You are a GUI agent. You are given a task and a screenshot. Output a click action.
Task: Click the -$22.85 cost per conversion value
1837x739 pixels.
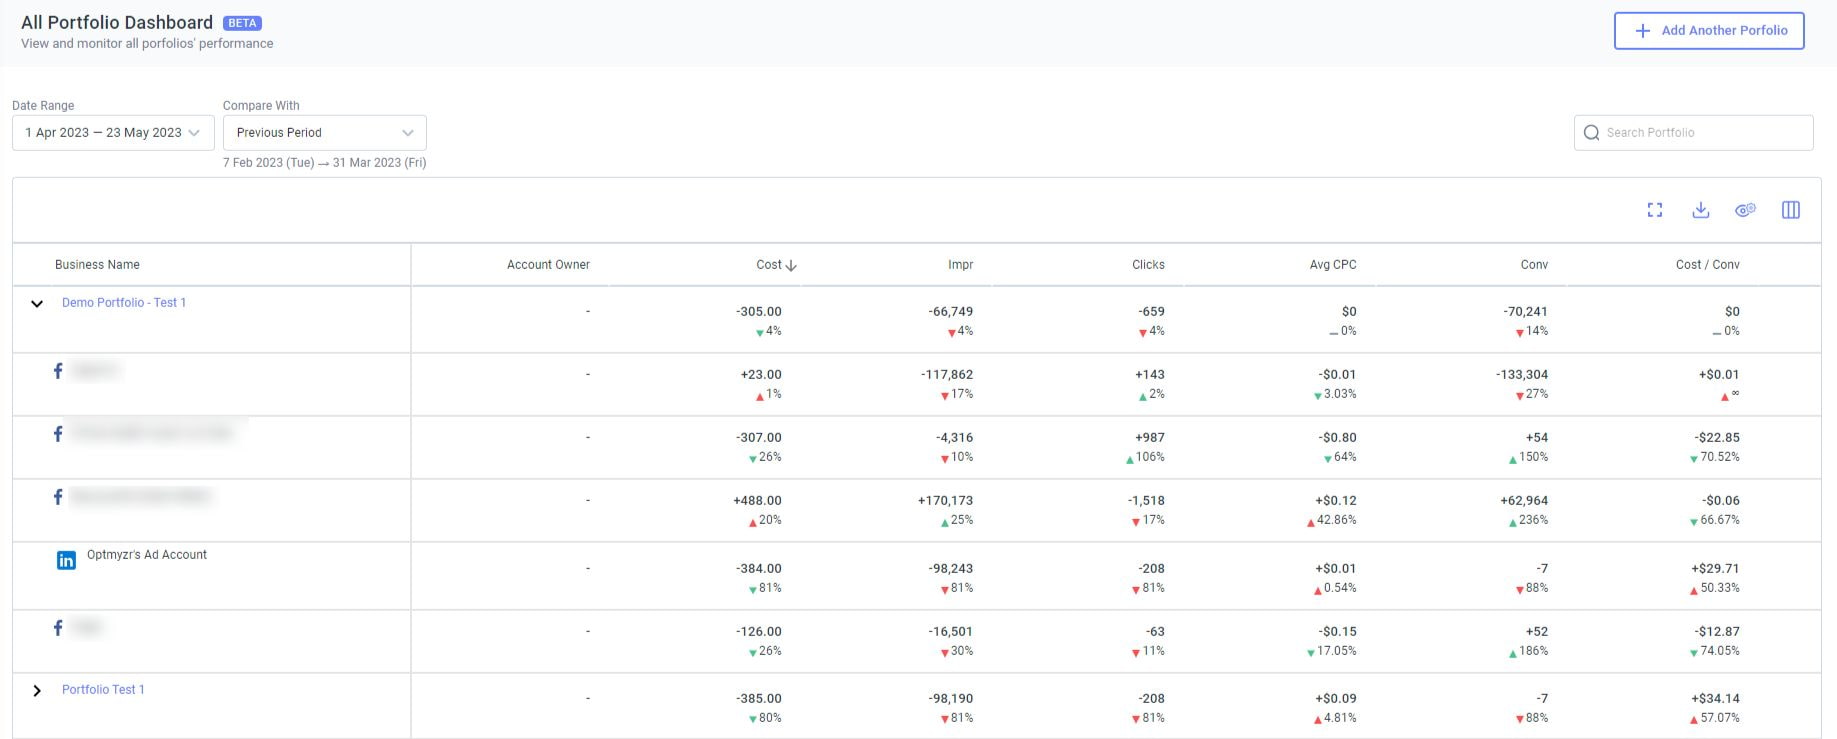1717,438
